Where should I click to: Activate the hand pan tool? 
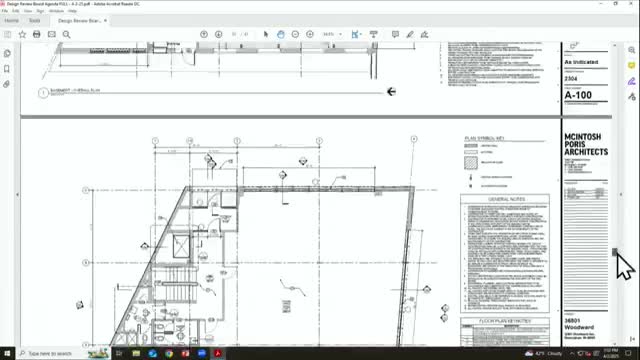pos(280,34)
